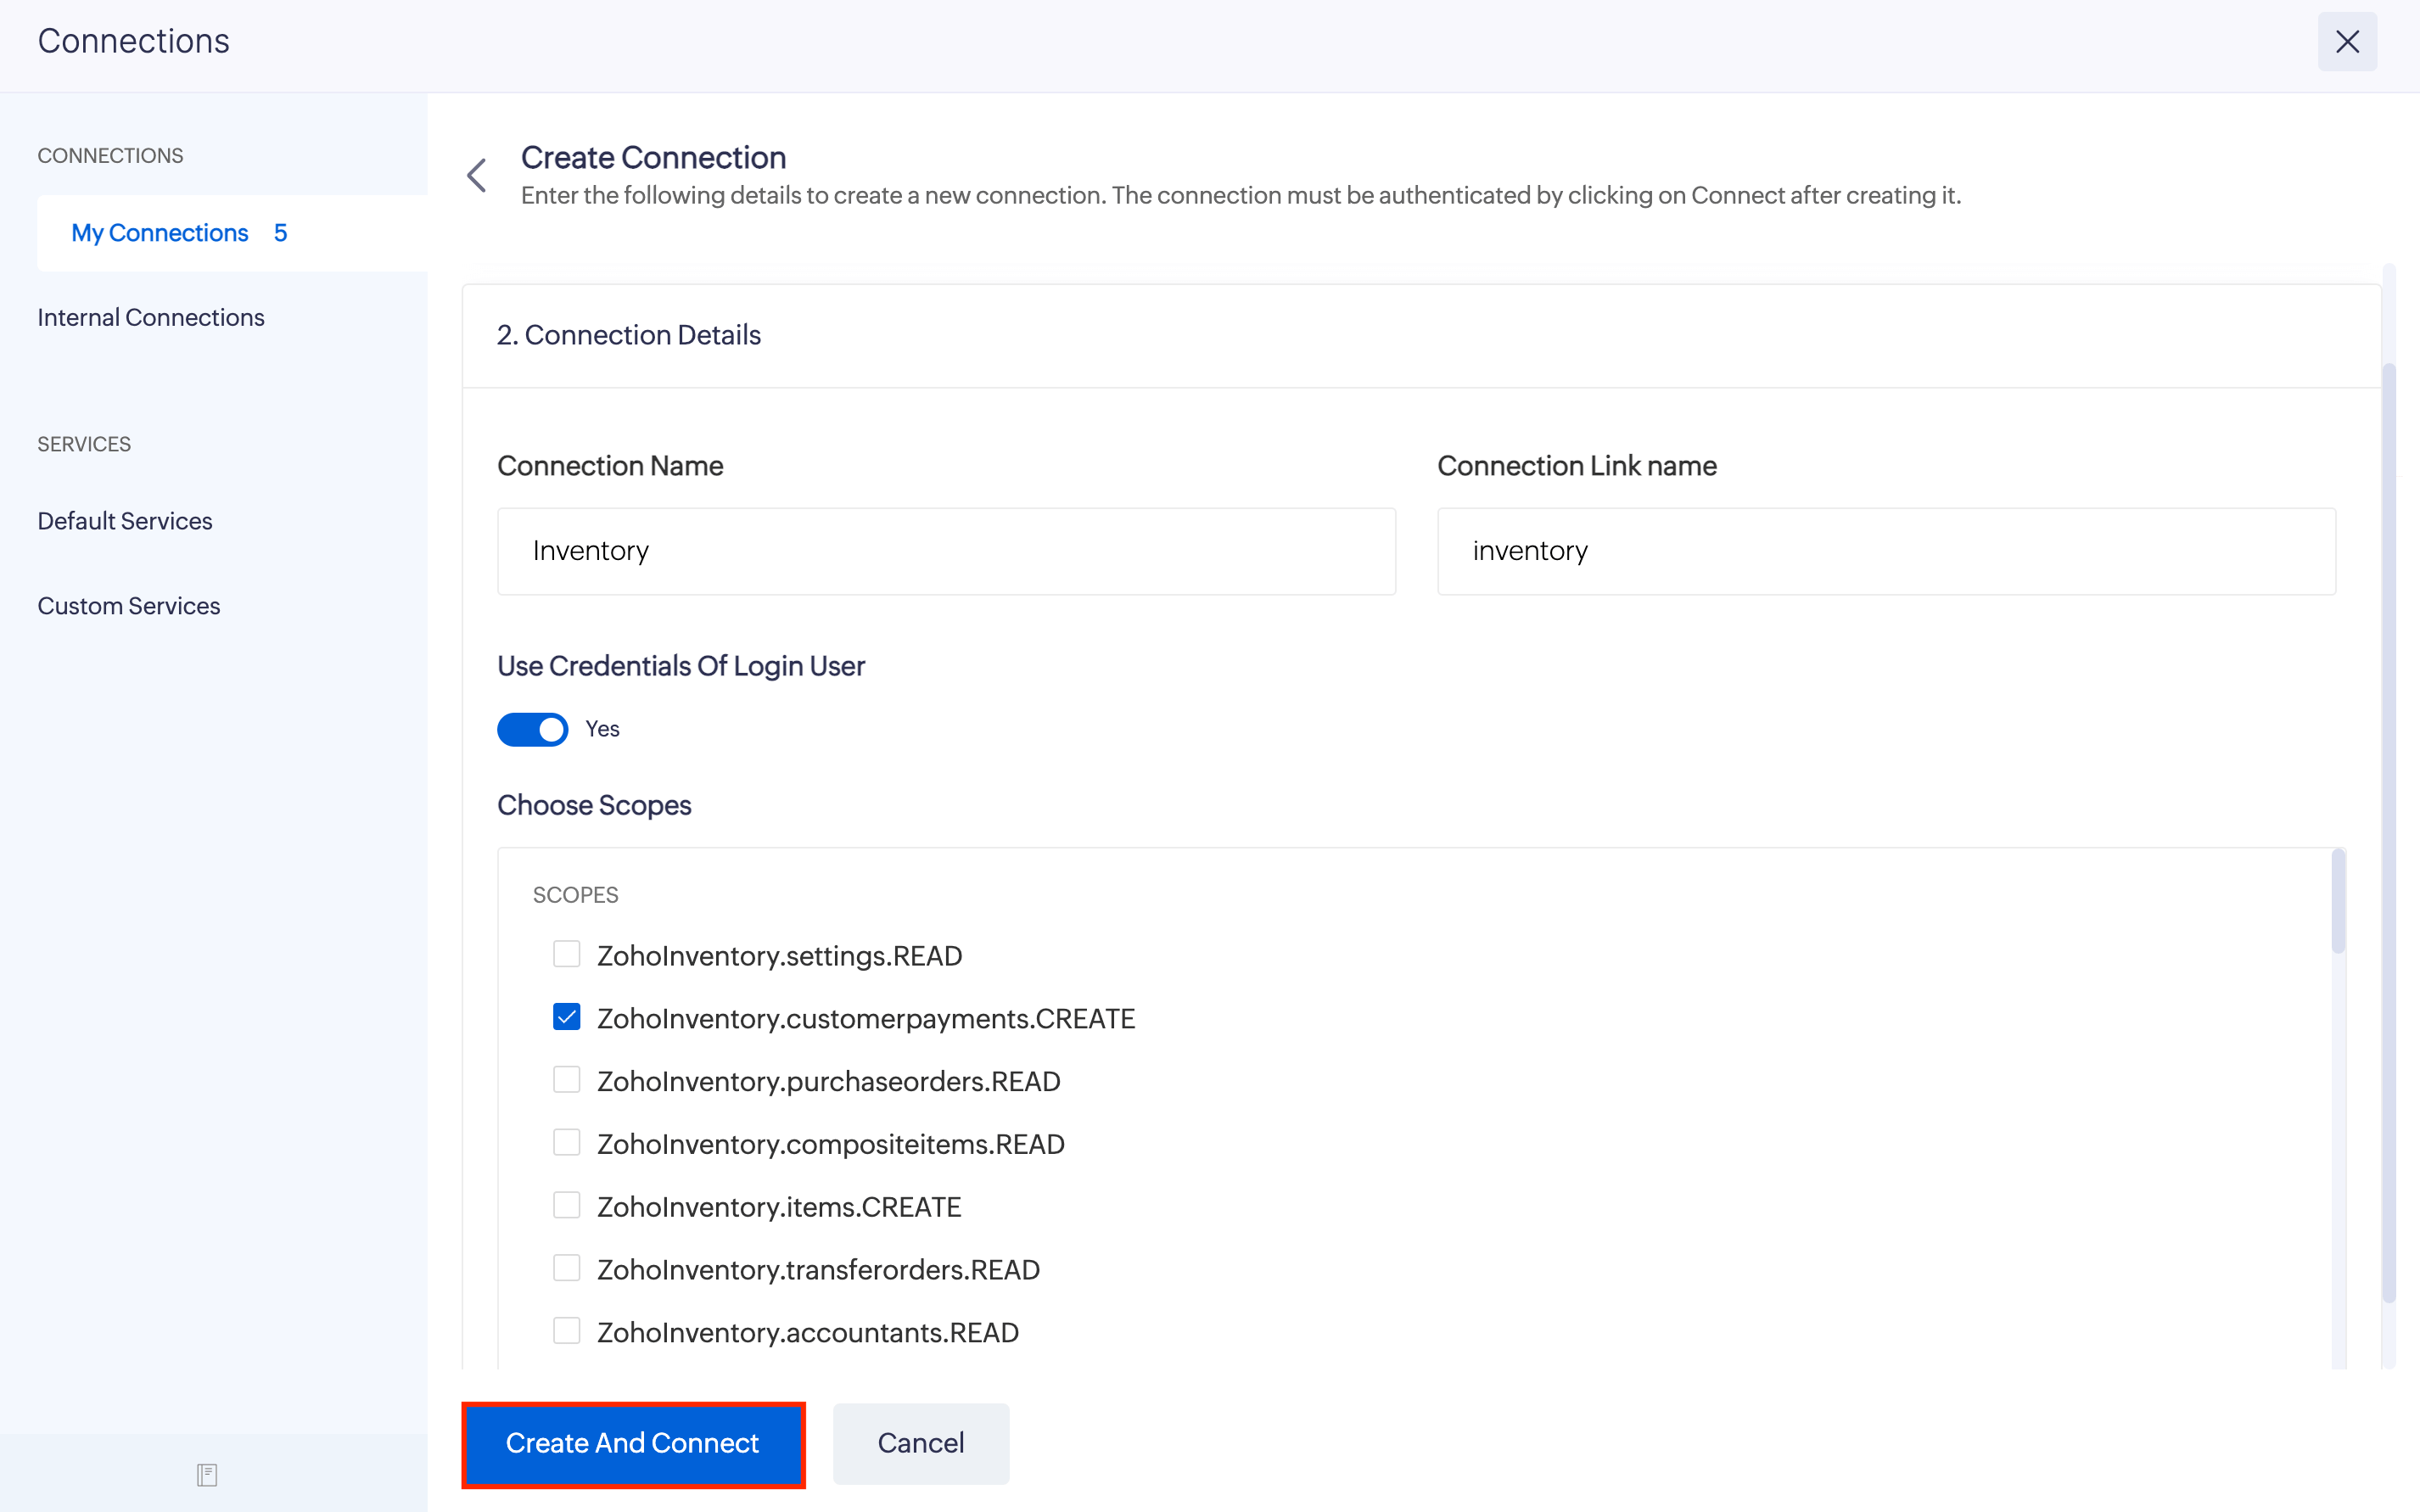
Task: Click the Cancel button
Action: (x=920, y=1443)
